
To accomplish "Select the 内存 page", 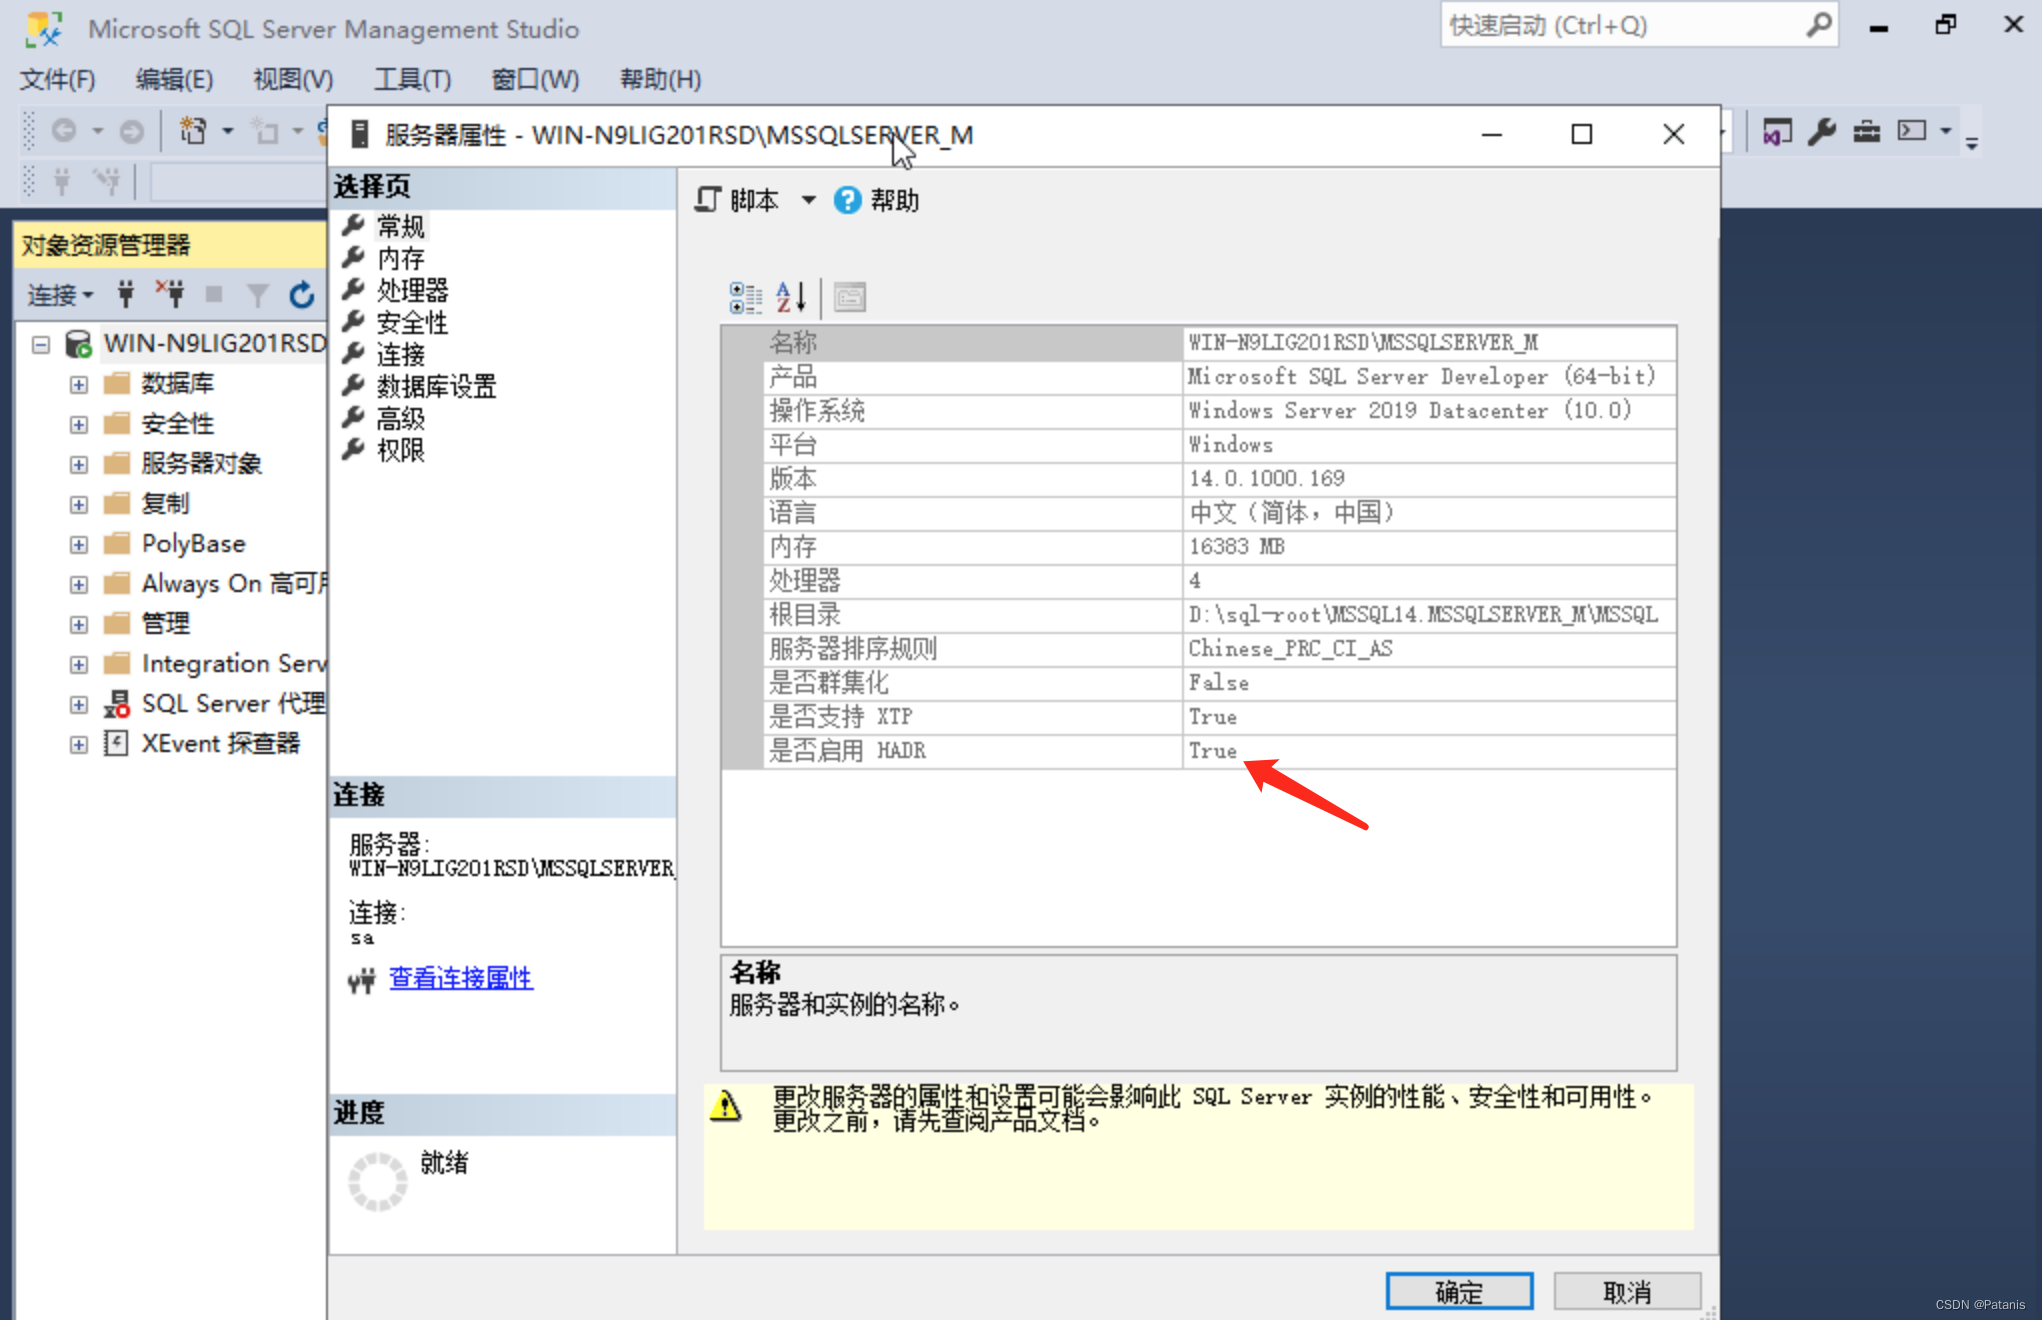I will 400,258.
